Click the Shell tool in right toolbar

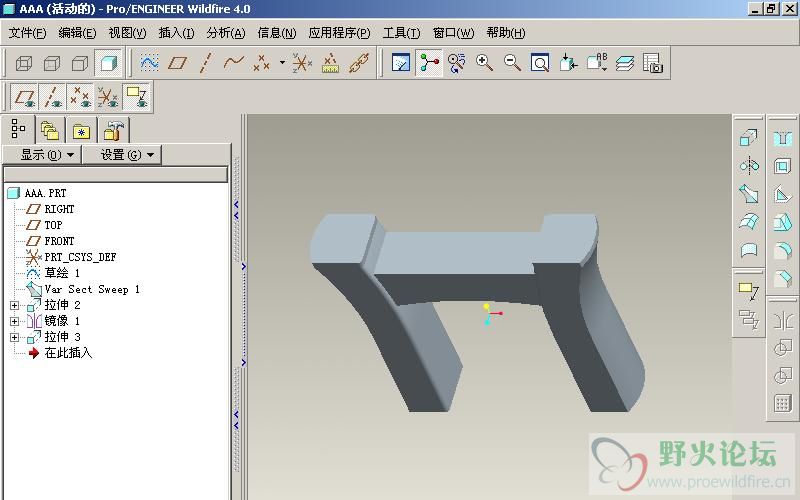tap(782, 166)
